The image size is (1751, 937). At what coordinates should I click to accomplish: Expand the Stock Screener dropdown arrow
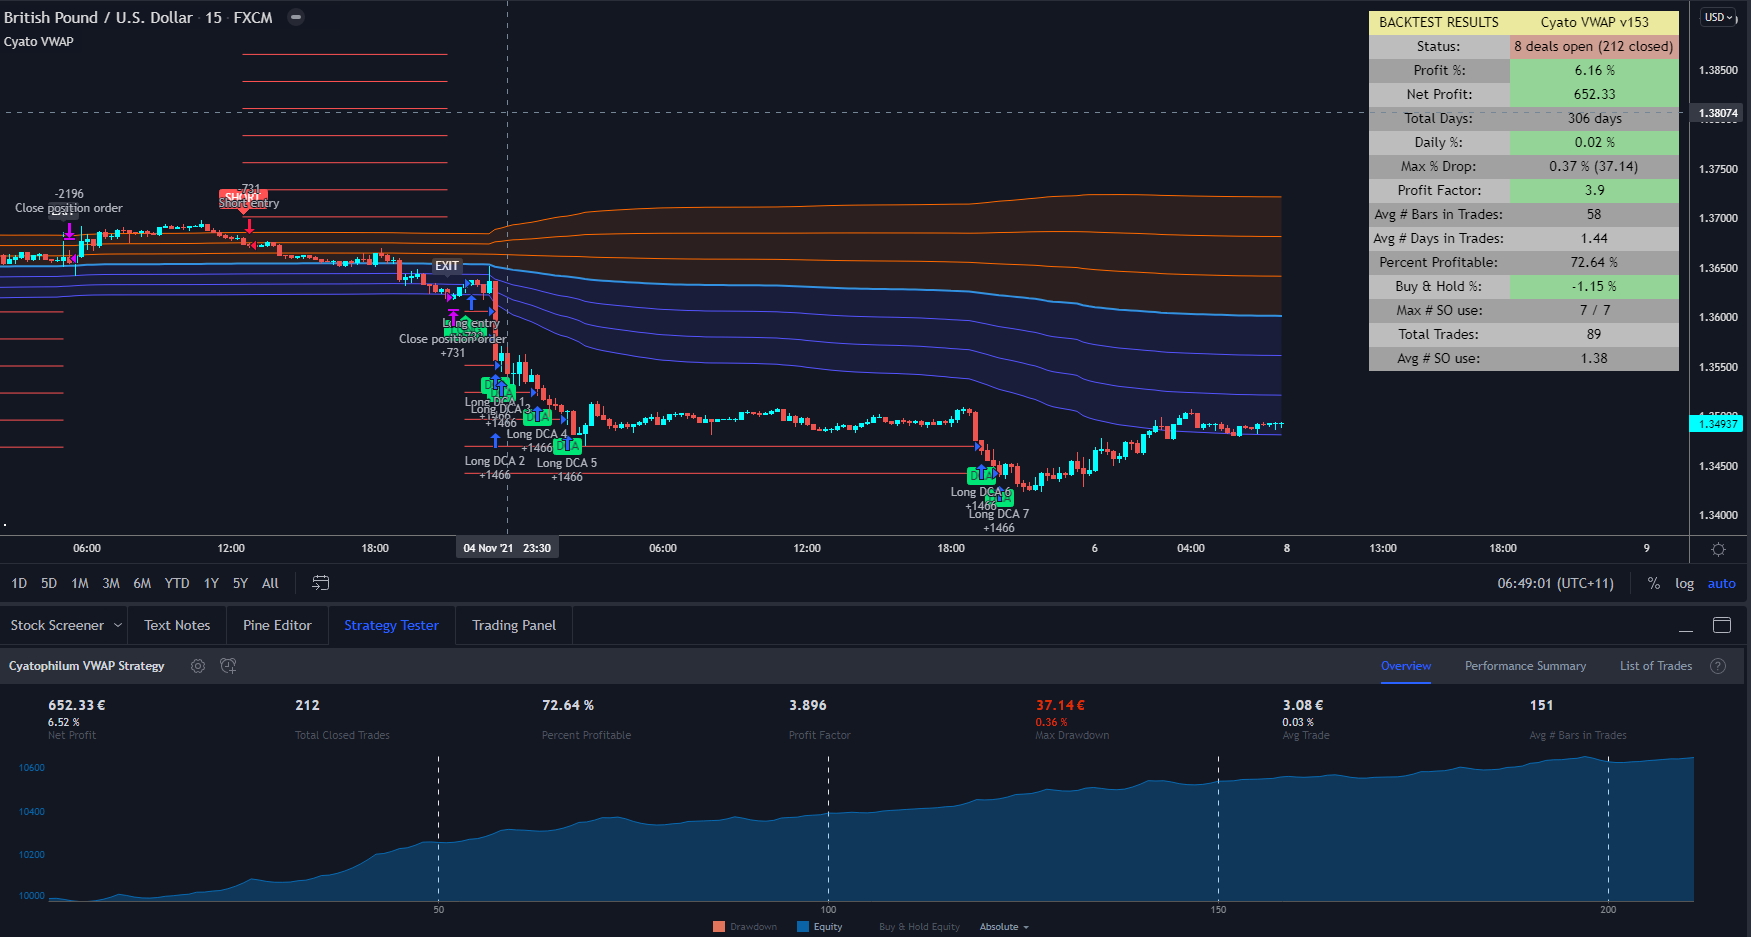(x=118, y=625)
